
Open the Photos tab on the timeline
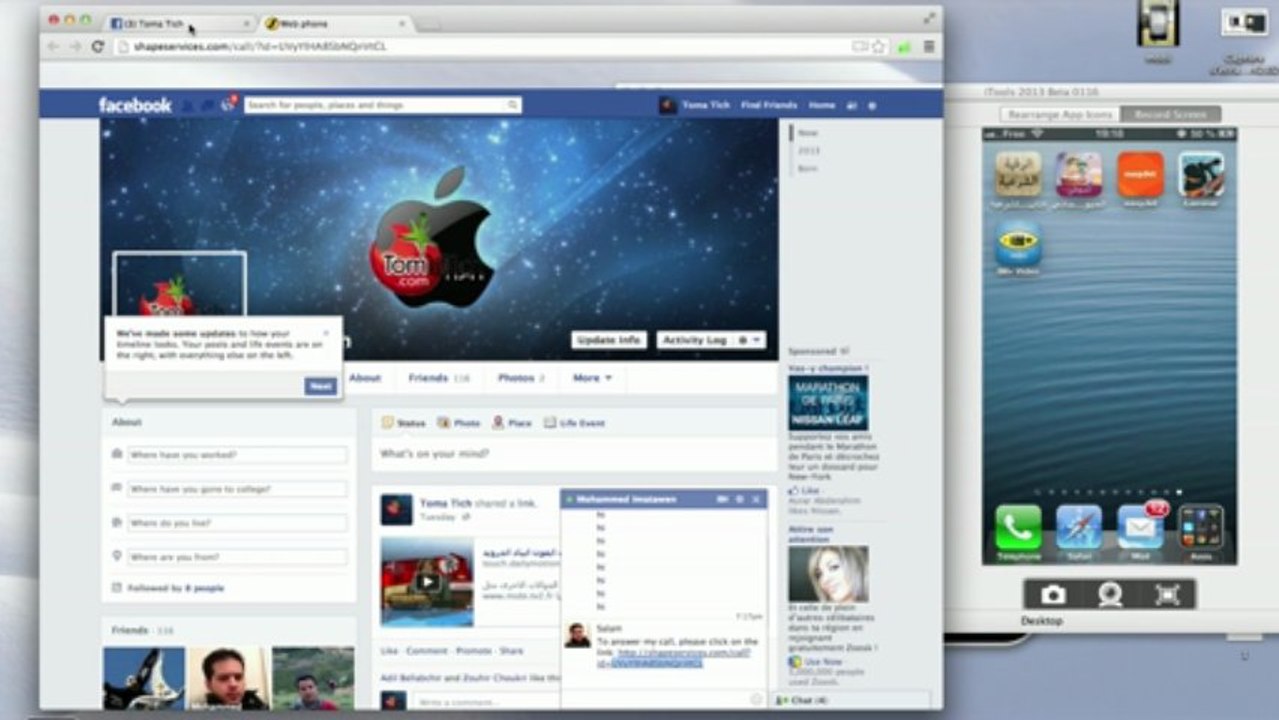tap(521, 378)
